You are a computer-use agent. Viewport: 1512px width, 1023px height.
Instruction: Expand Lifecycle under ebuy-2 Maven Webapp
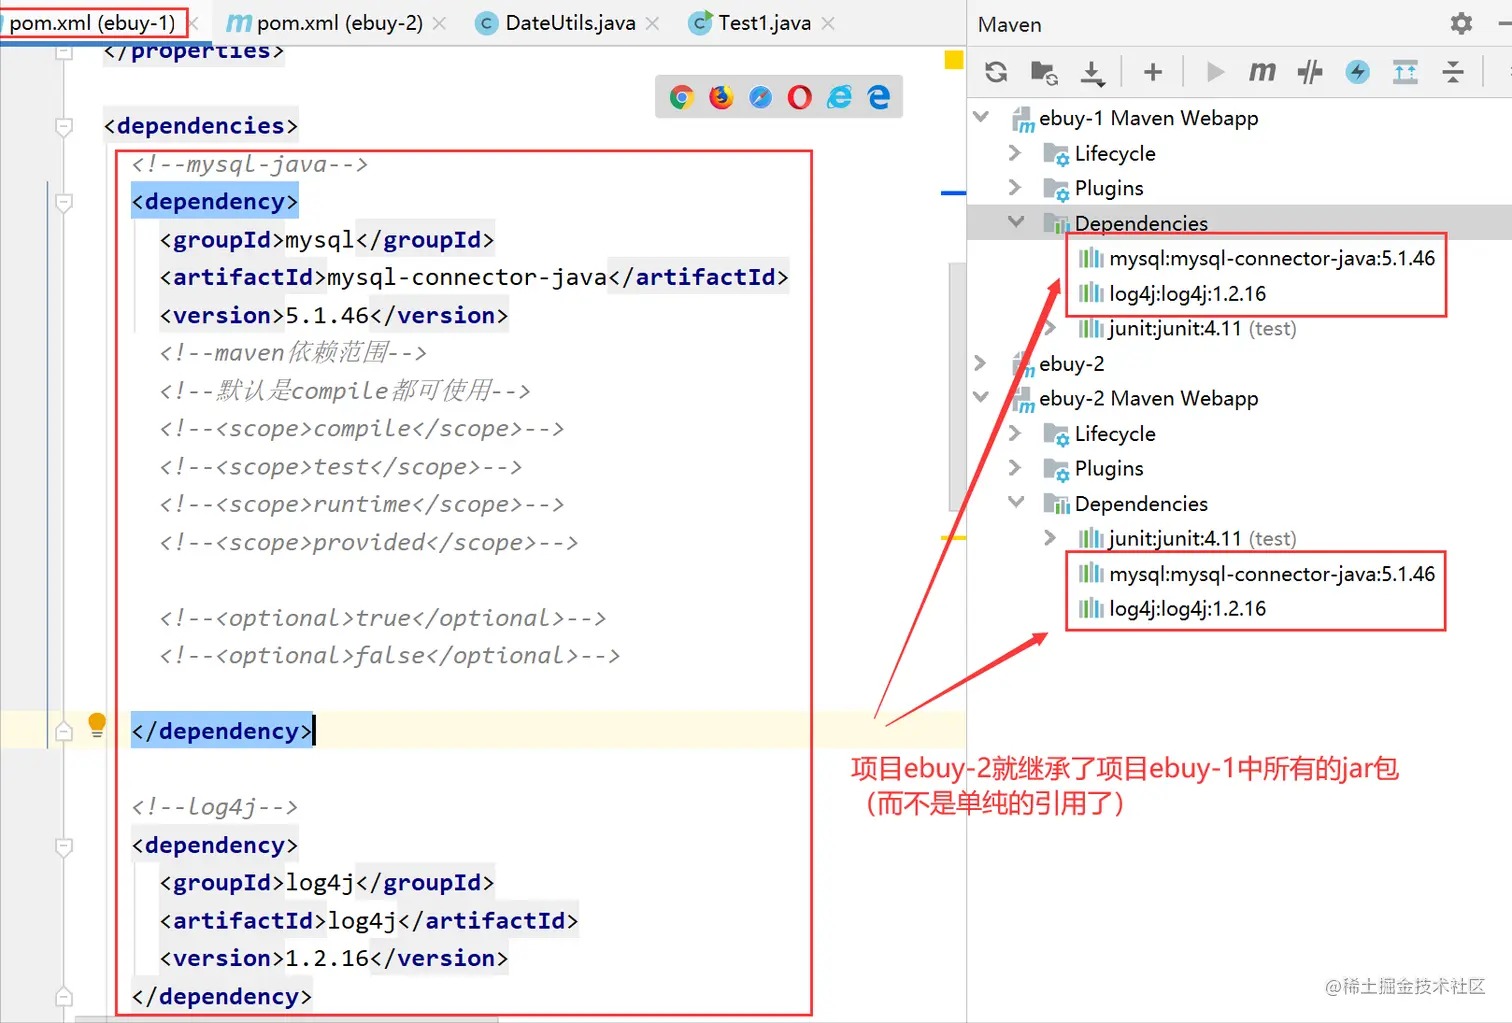click(x=1015, y=432)
